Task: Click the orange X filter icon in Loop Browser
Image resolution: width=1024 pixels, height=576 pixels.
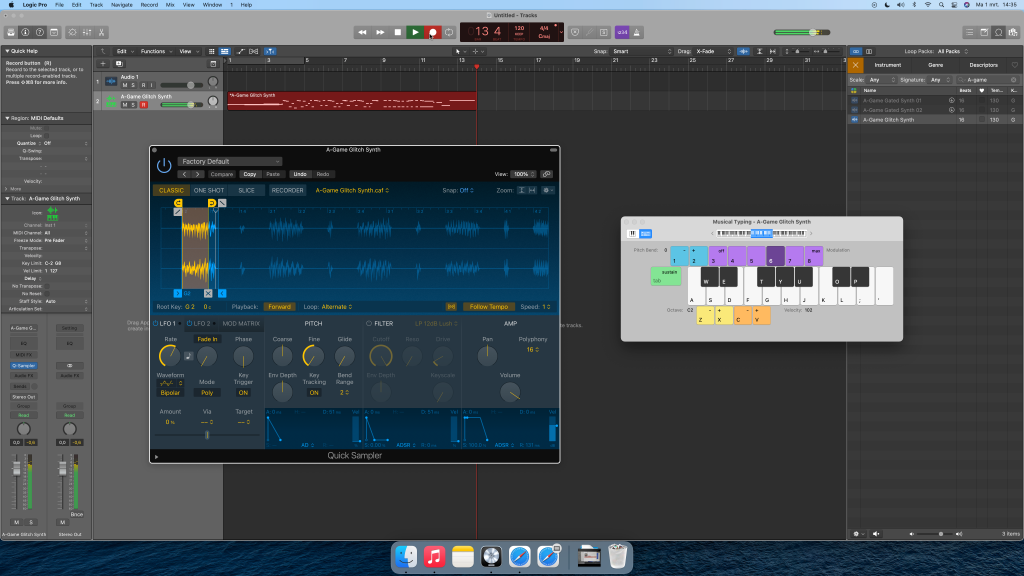Action: pyautogui.click(x=856, y=65)
